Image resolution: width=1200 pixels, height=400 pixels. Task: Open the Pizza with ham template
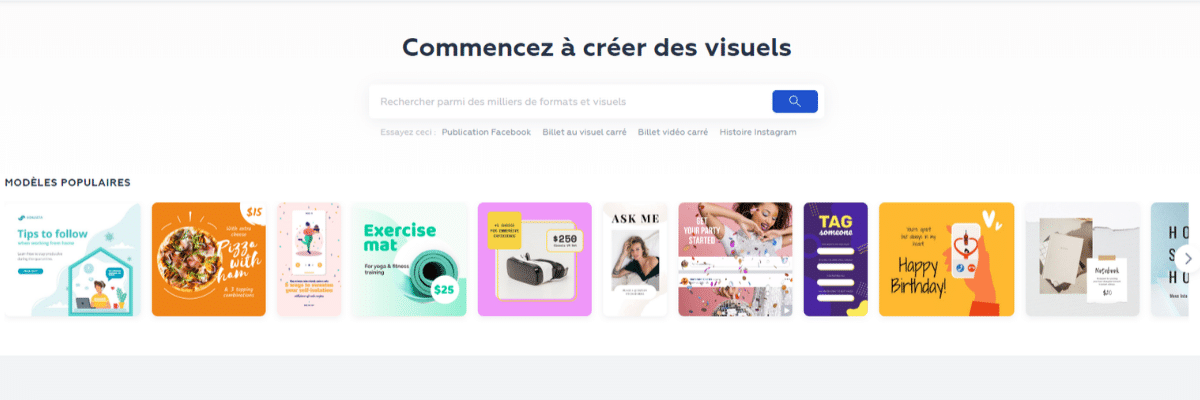[x=208, y=259]
